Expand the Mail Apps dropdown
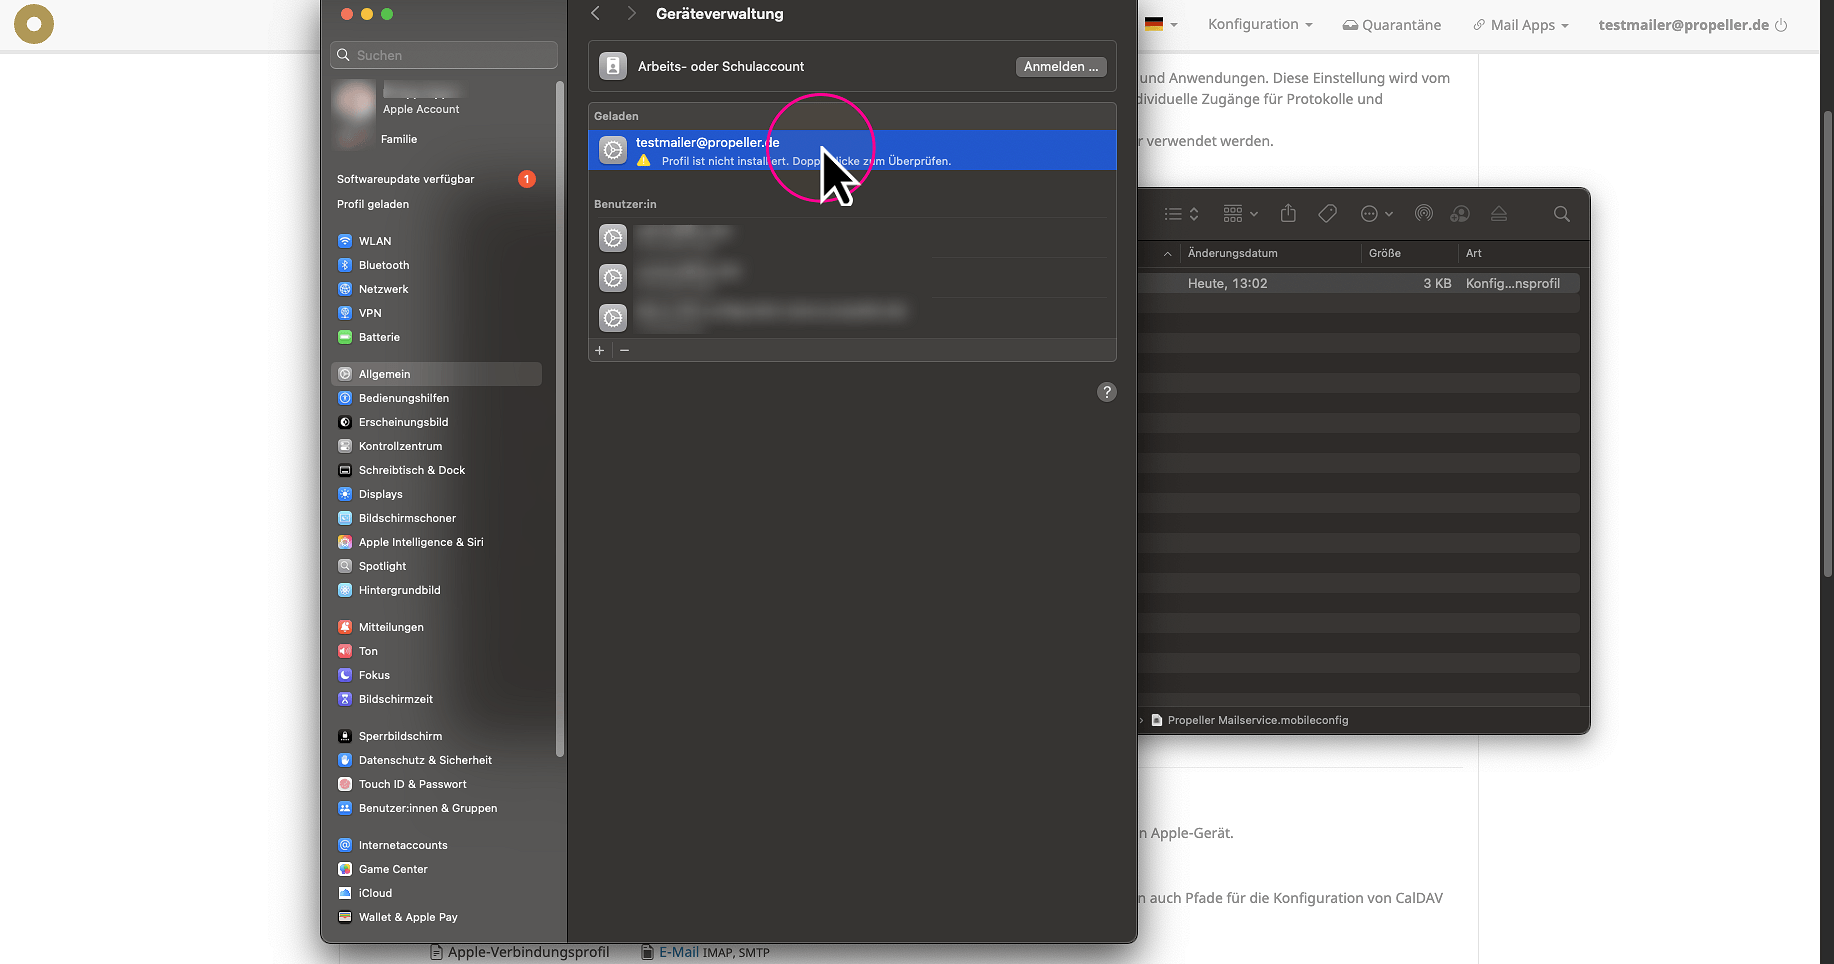 pyautogui.click(x=1520, y=24)
